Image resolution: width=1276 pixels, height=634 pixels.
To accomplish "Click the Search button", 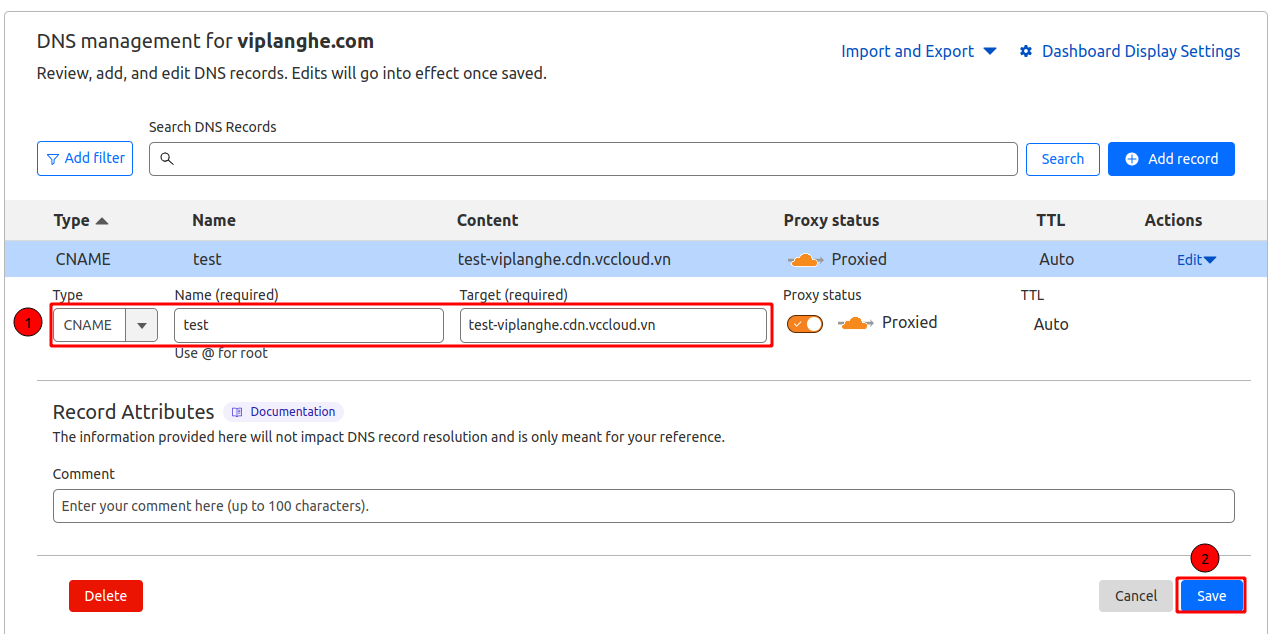I will [x=1062, y=159].
